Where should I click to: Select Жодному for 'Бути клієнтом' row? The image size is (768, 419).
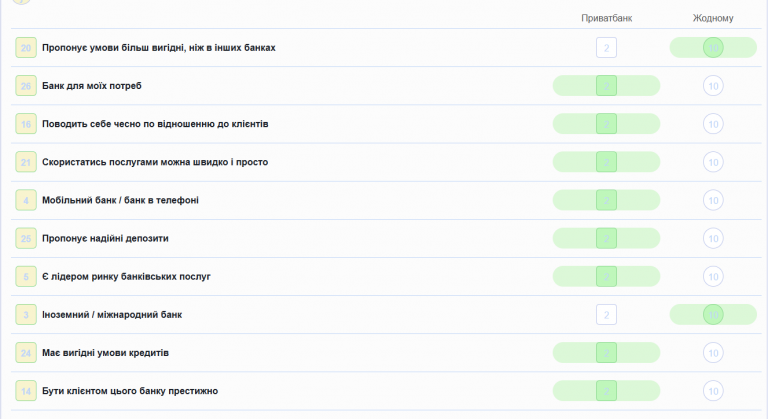[x=713, y=391]
